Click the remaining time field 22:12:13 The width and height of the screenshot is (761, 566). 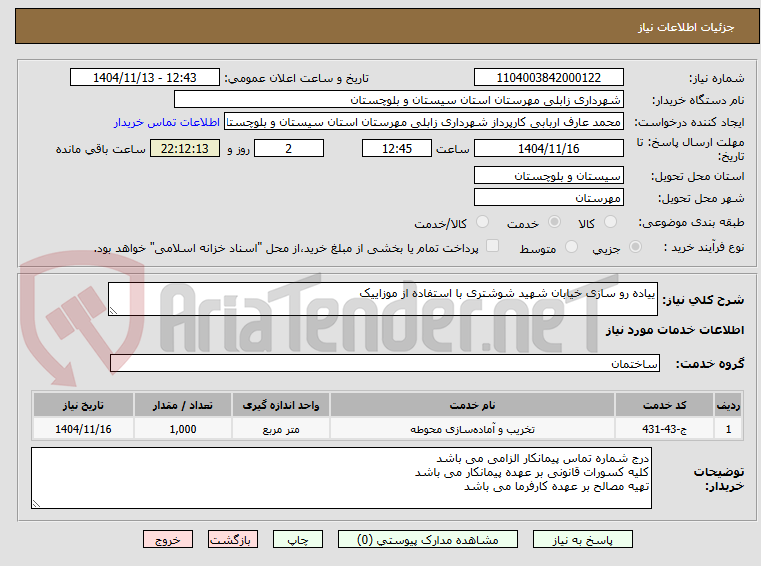[184, 148]
